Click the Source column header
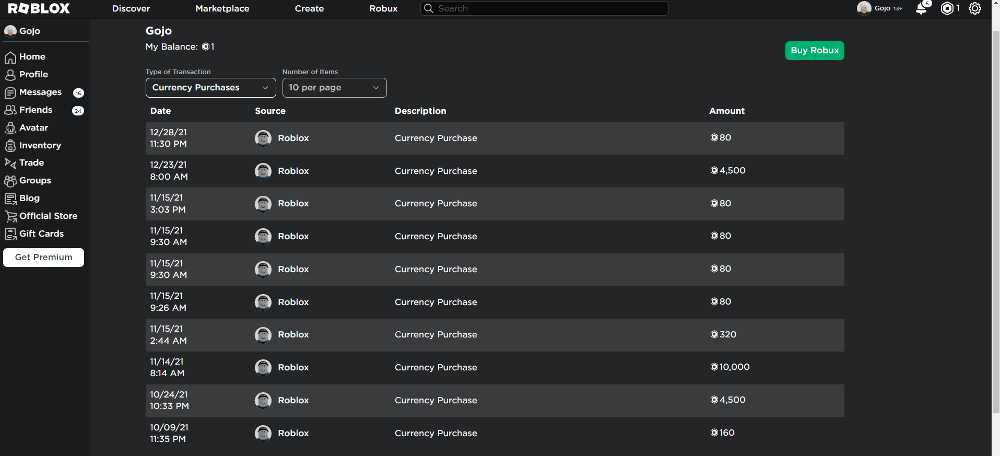1000x456 pixels. click(x=270, y=111)
